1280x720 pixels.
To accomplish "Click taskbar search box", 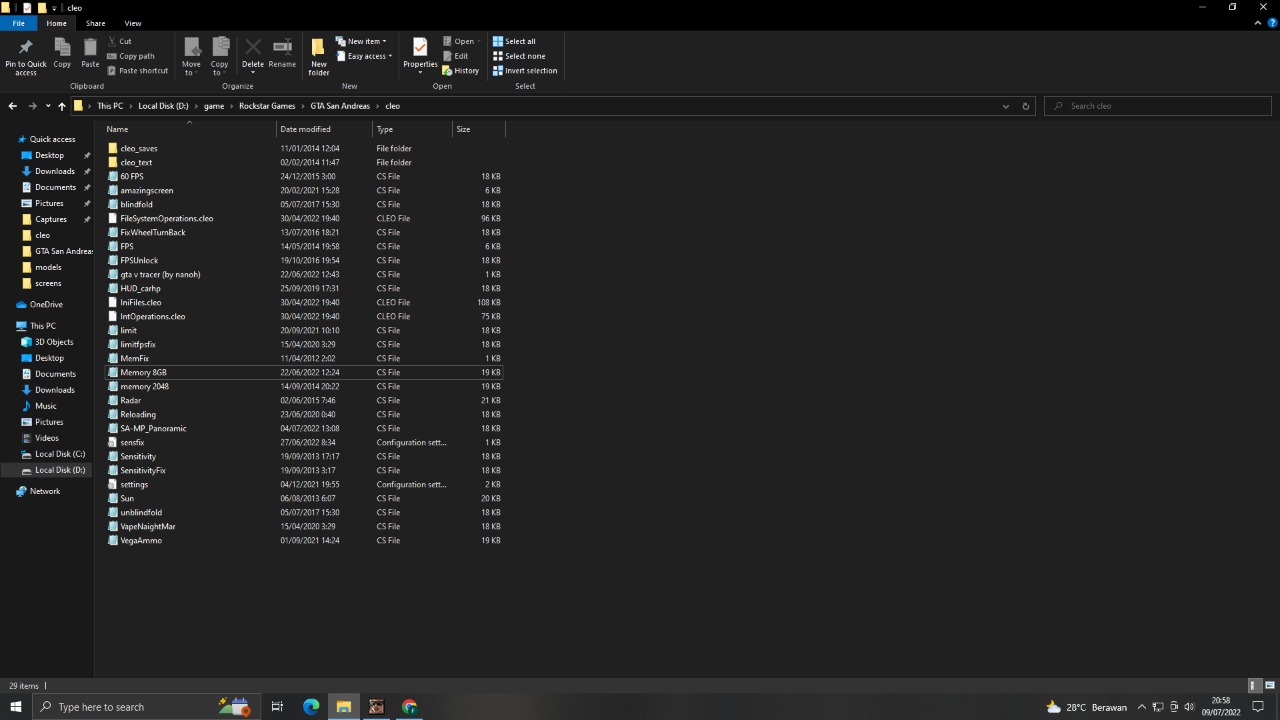I will click(145, 707).
